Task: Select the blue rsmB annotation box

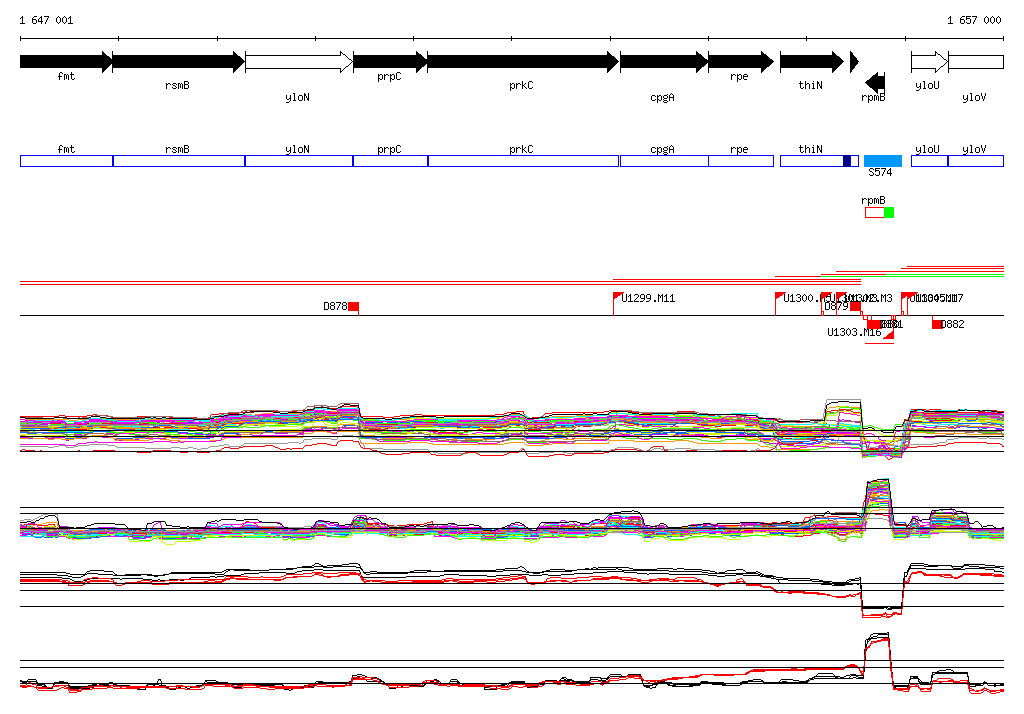Action: (179, 161)
